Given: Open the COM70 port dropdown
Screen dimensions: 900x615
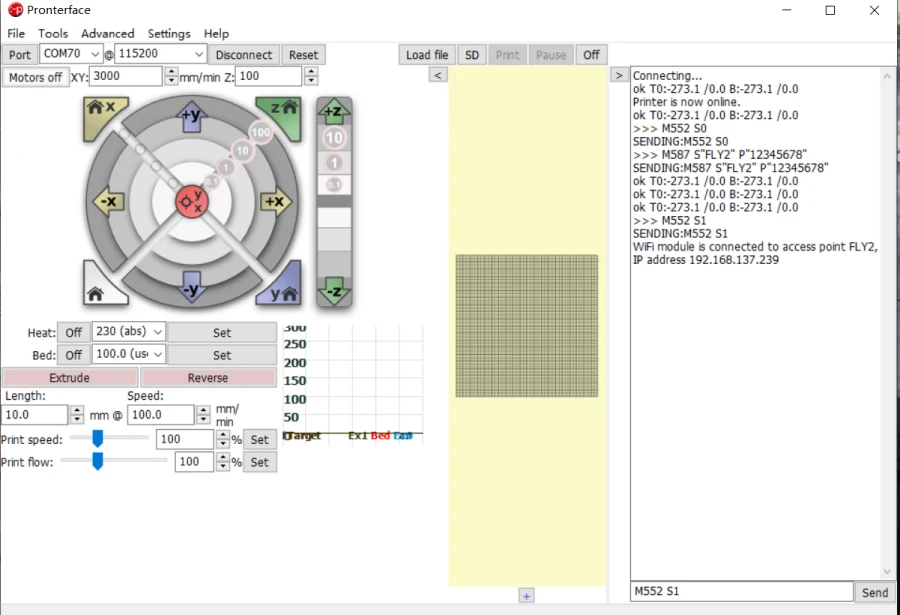Looking at the screenshot, I should coord(95,55).
